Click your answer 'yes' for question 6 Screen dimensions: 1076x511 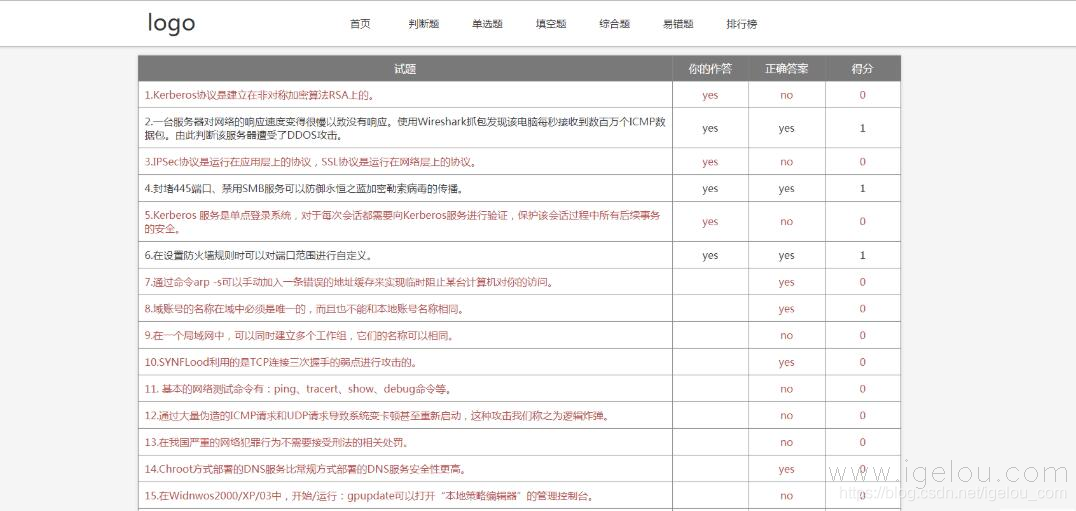point(710,255)
